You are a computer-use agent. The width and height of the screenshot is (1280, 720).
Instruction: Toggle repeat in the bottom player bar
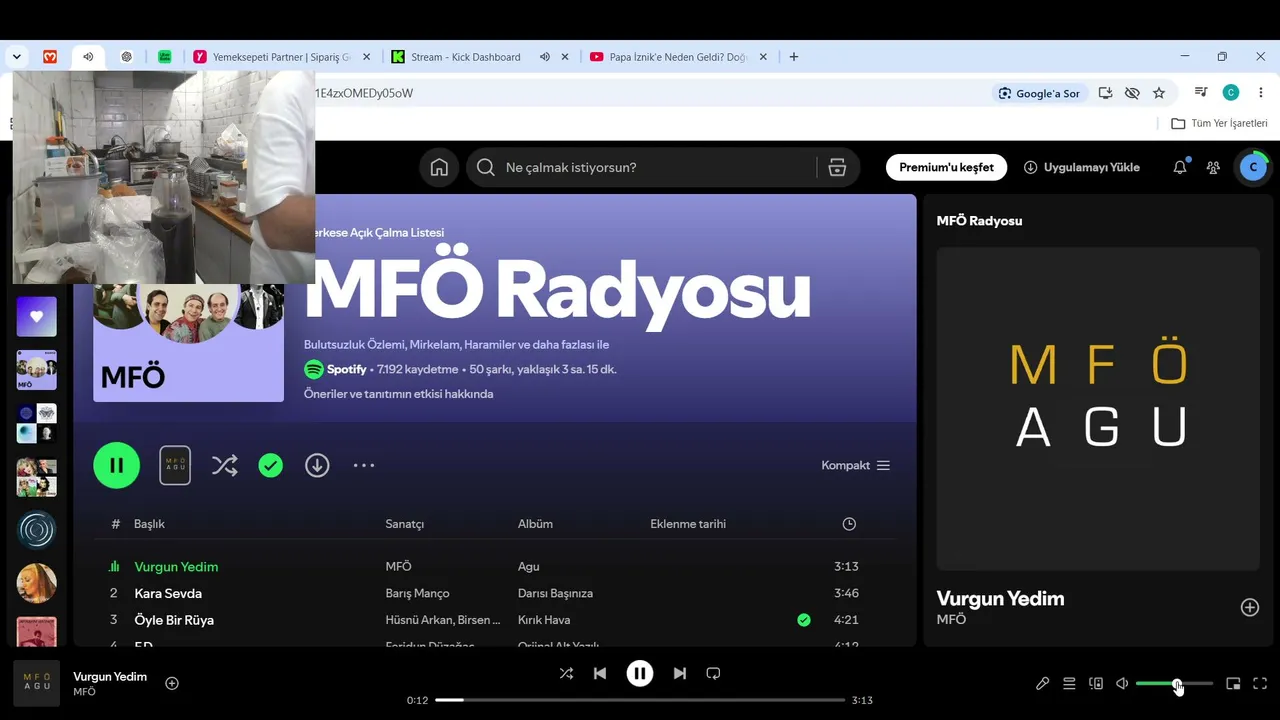point(713,673)
